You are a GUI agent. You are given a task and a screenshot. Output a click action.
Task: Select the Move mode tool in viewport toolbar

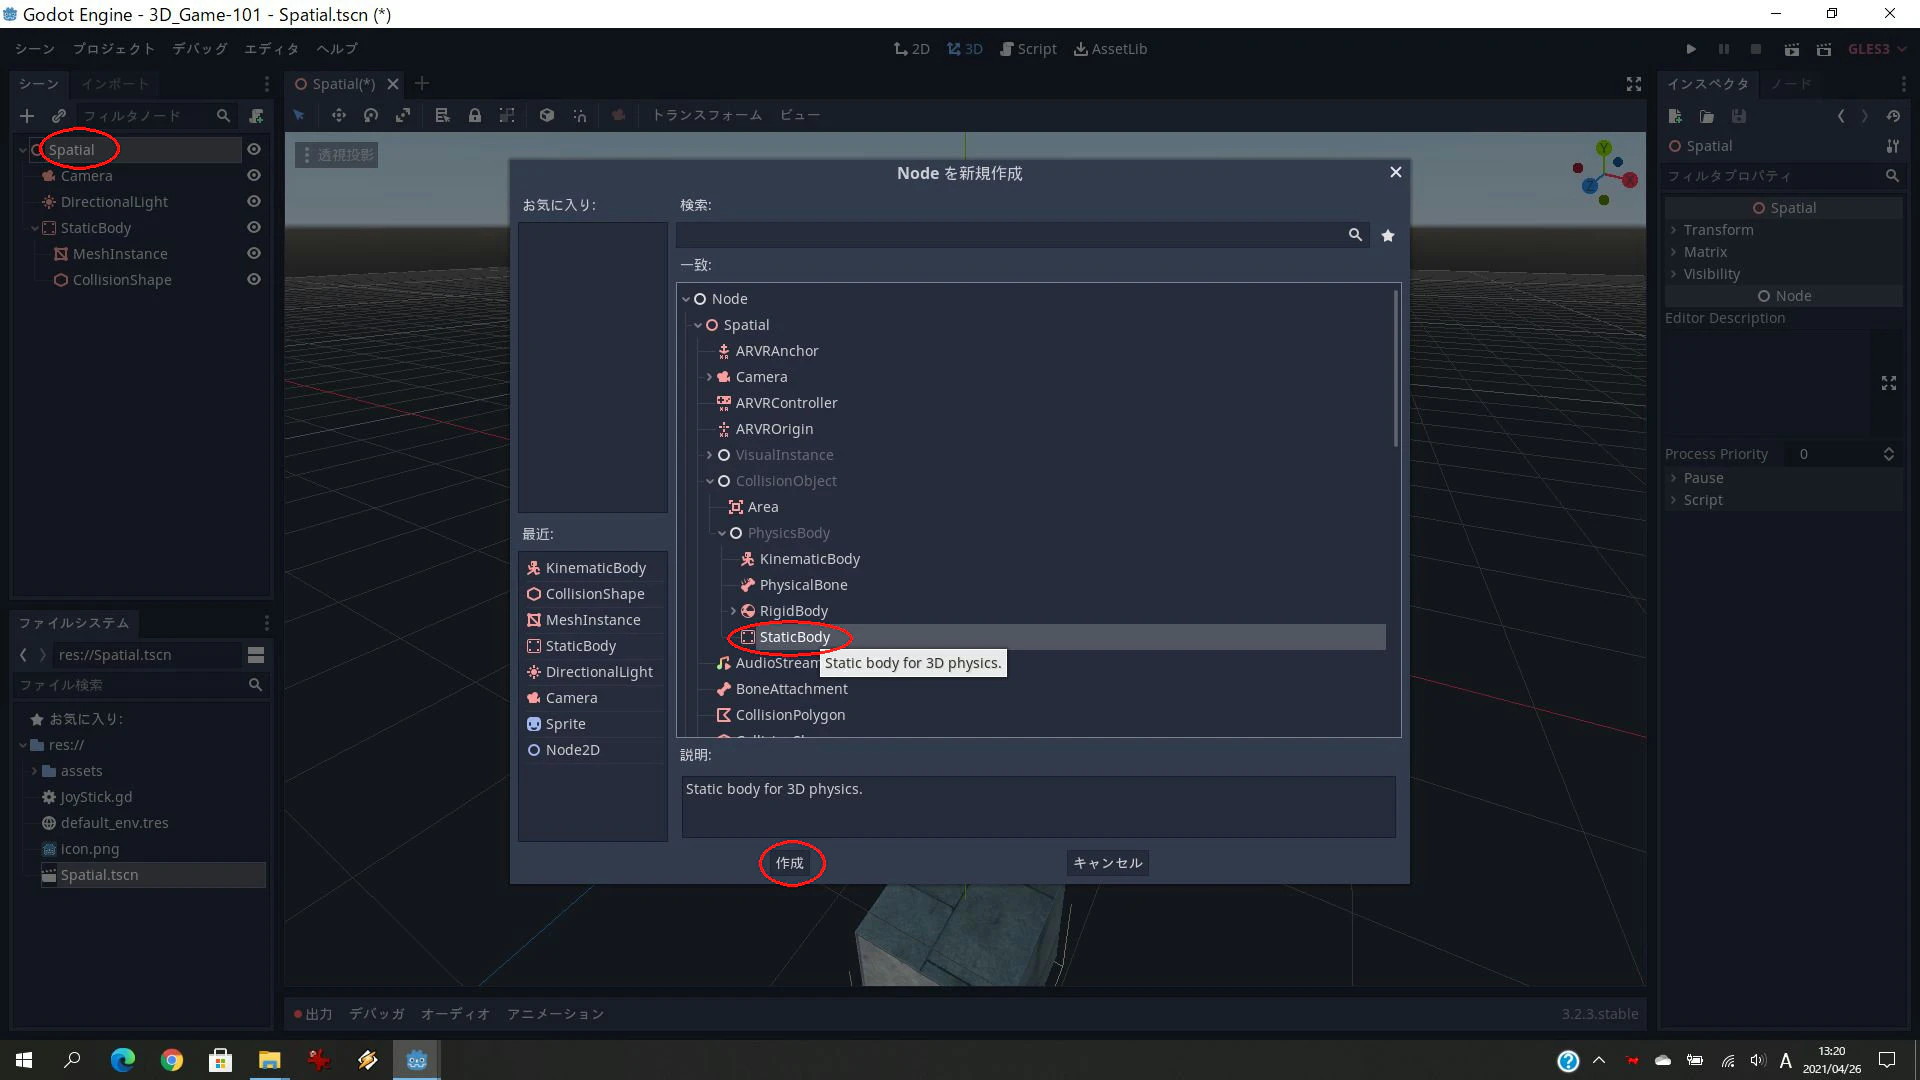tap(339, 115)
